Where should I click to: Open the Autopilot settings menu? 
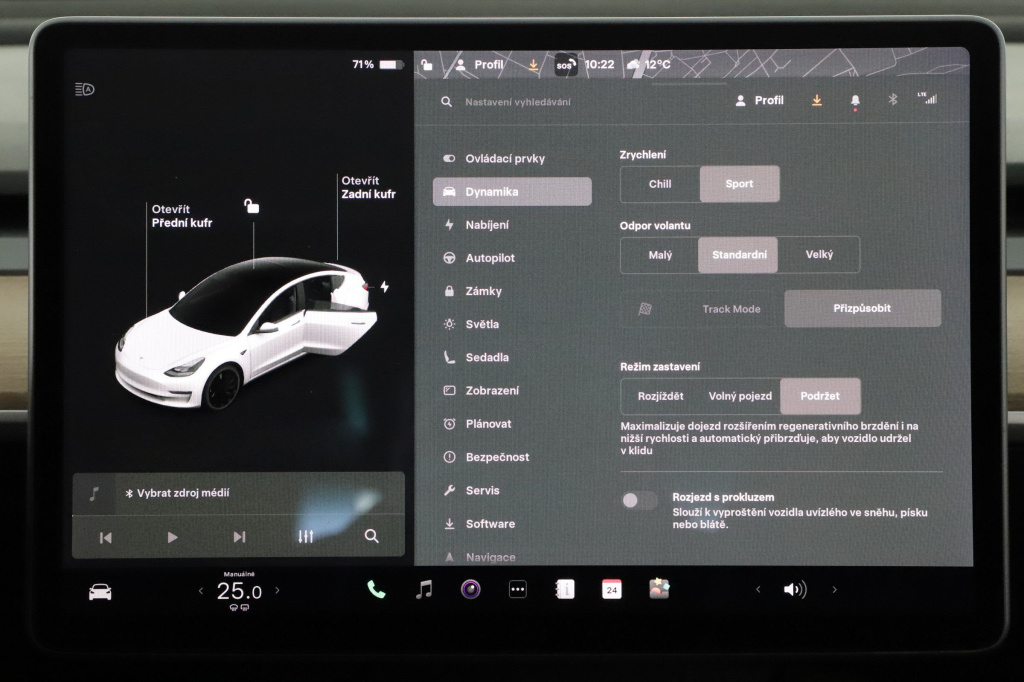coord(512,258)
